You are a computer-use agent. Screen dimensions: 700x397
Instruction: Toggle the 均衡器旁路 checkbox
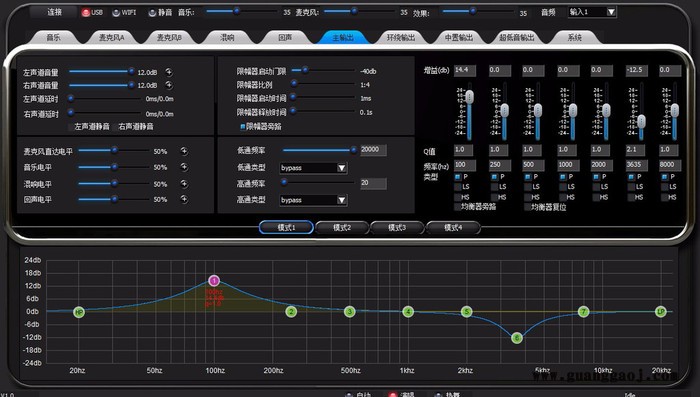tap(458, 207)
